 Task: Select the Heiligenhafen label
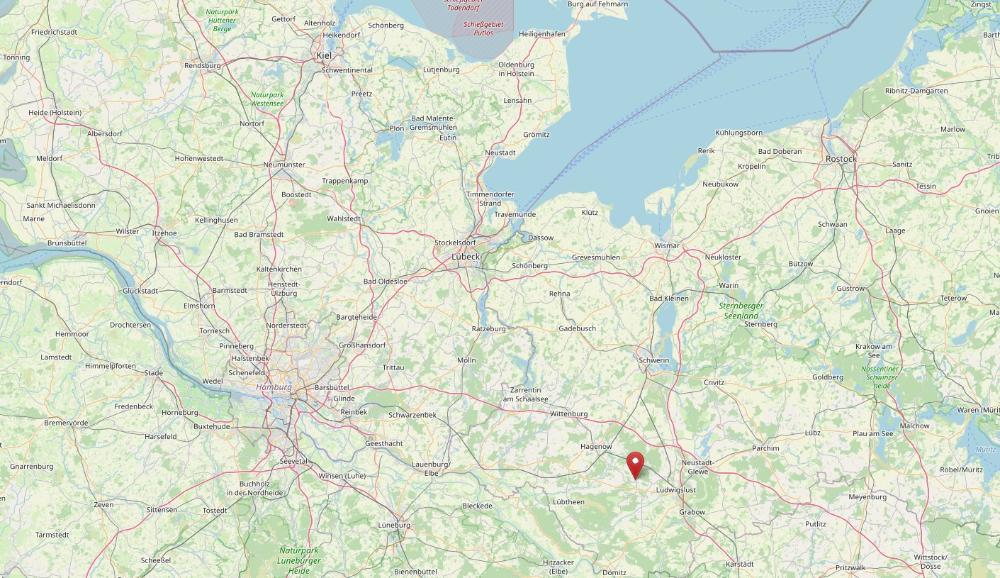tap(543, 34)
